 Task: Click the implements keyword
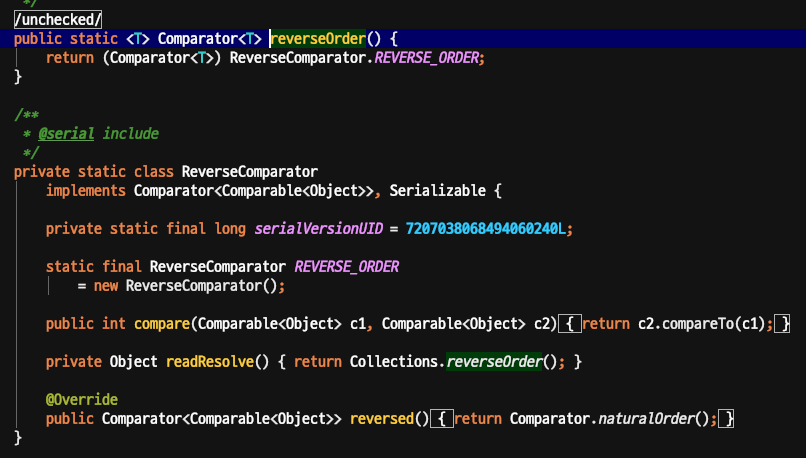pos(86,191)
